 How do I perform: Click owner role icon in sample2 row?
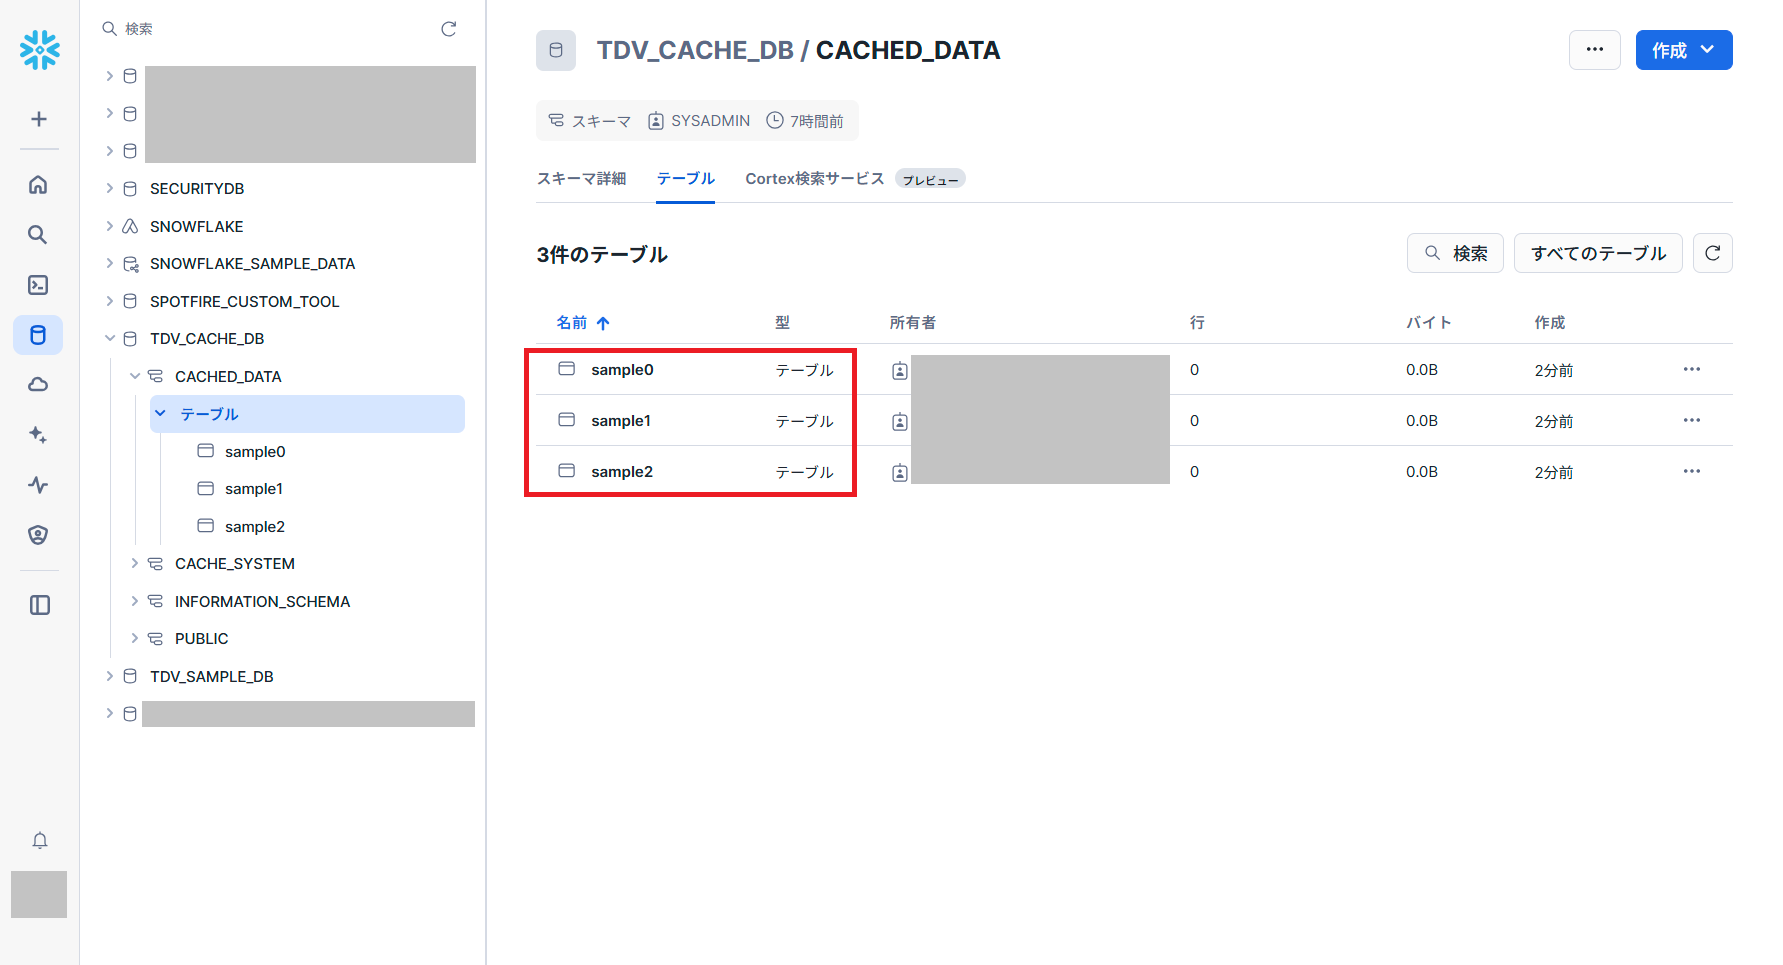(x=900, y=473)
